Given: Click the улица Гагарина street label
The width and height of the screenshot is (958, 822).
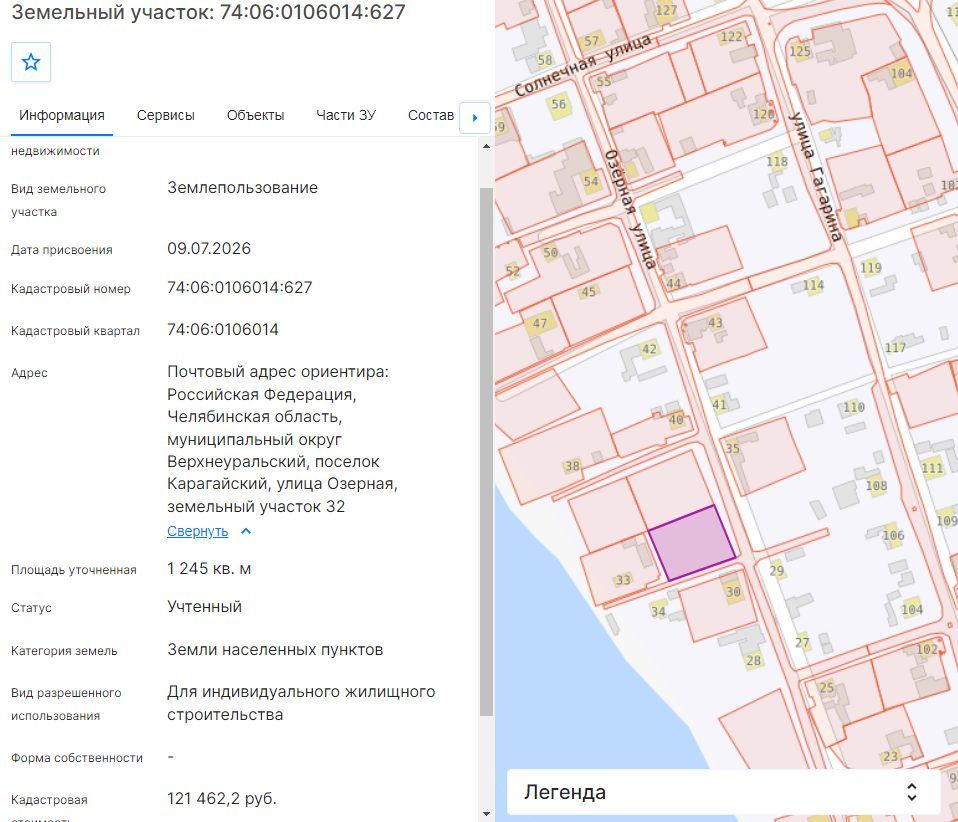Looking at the screenshot, I should click(814, 177).
